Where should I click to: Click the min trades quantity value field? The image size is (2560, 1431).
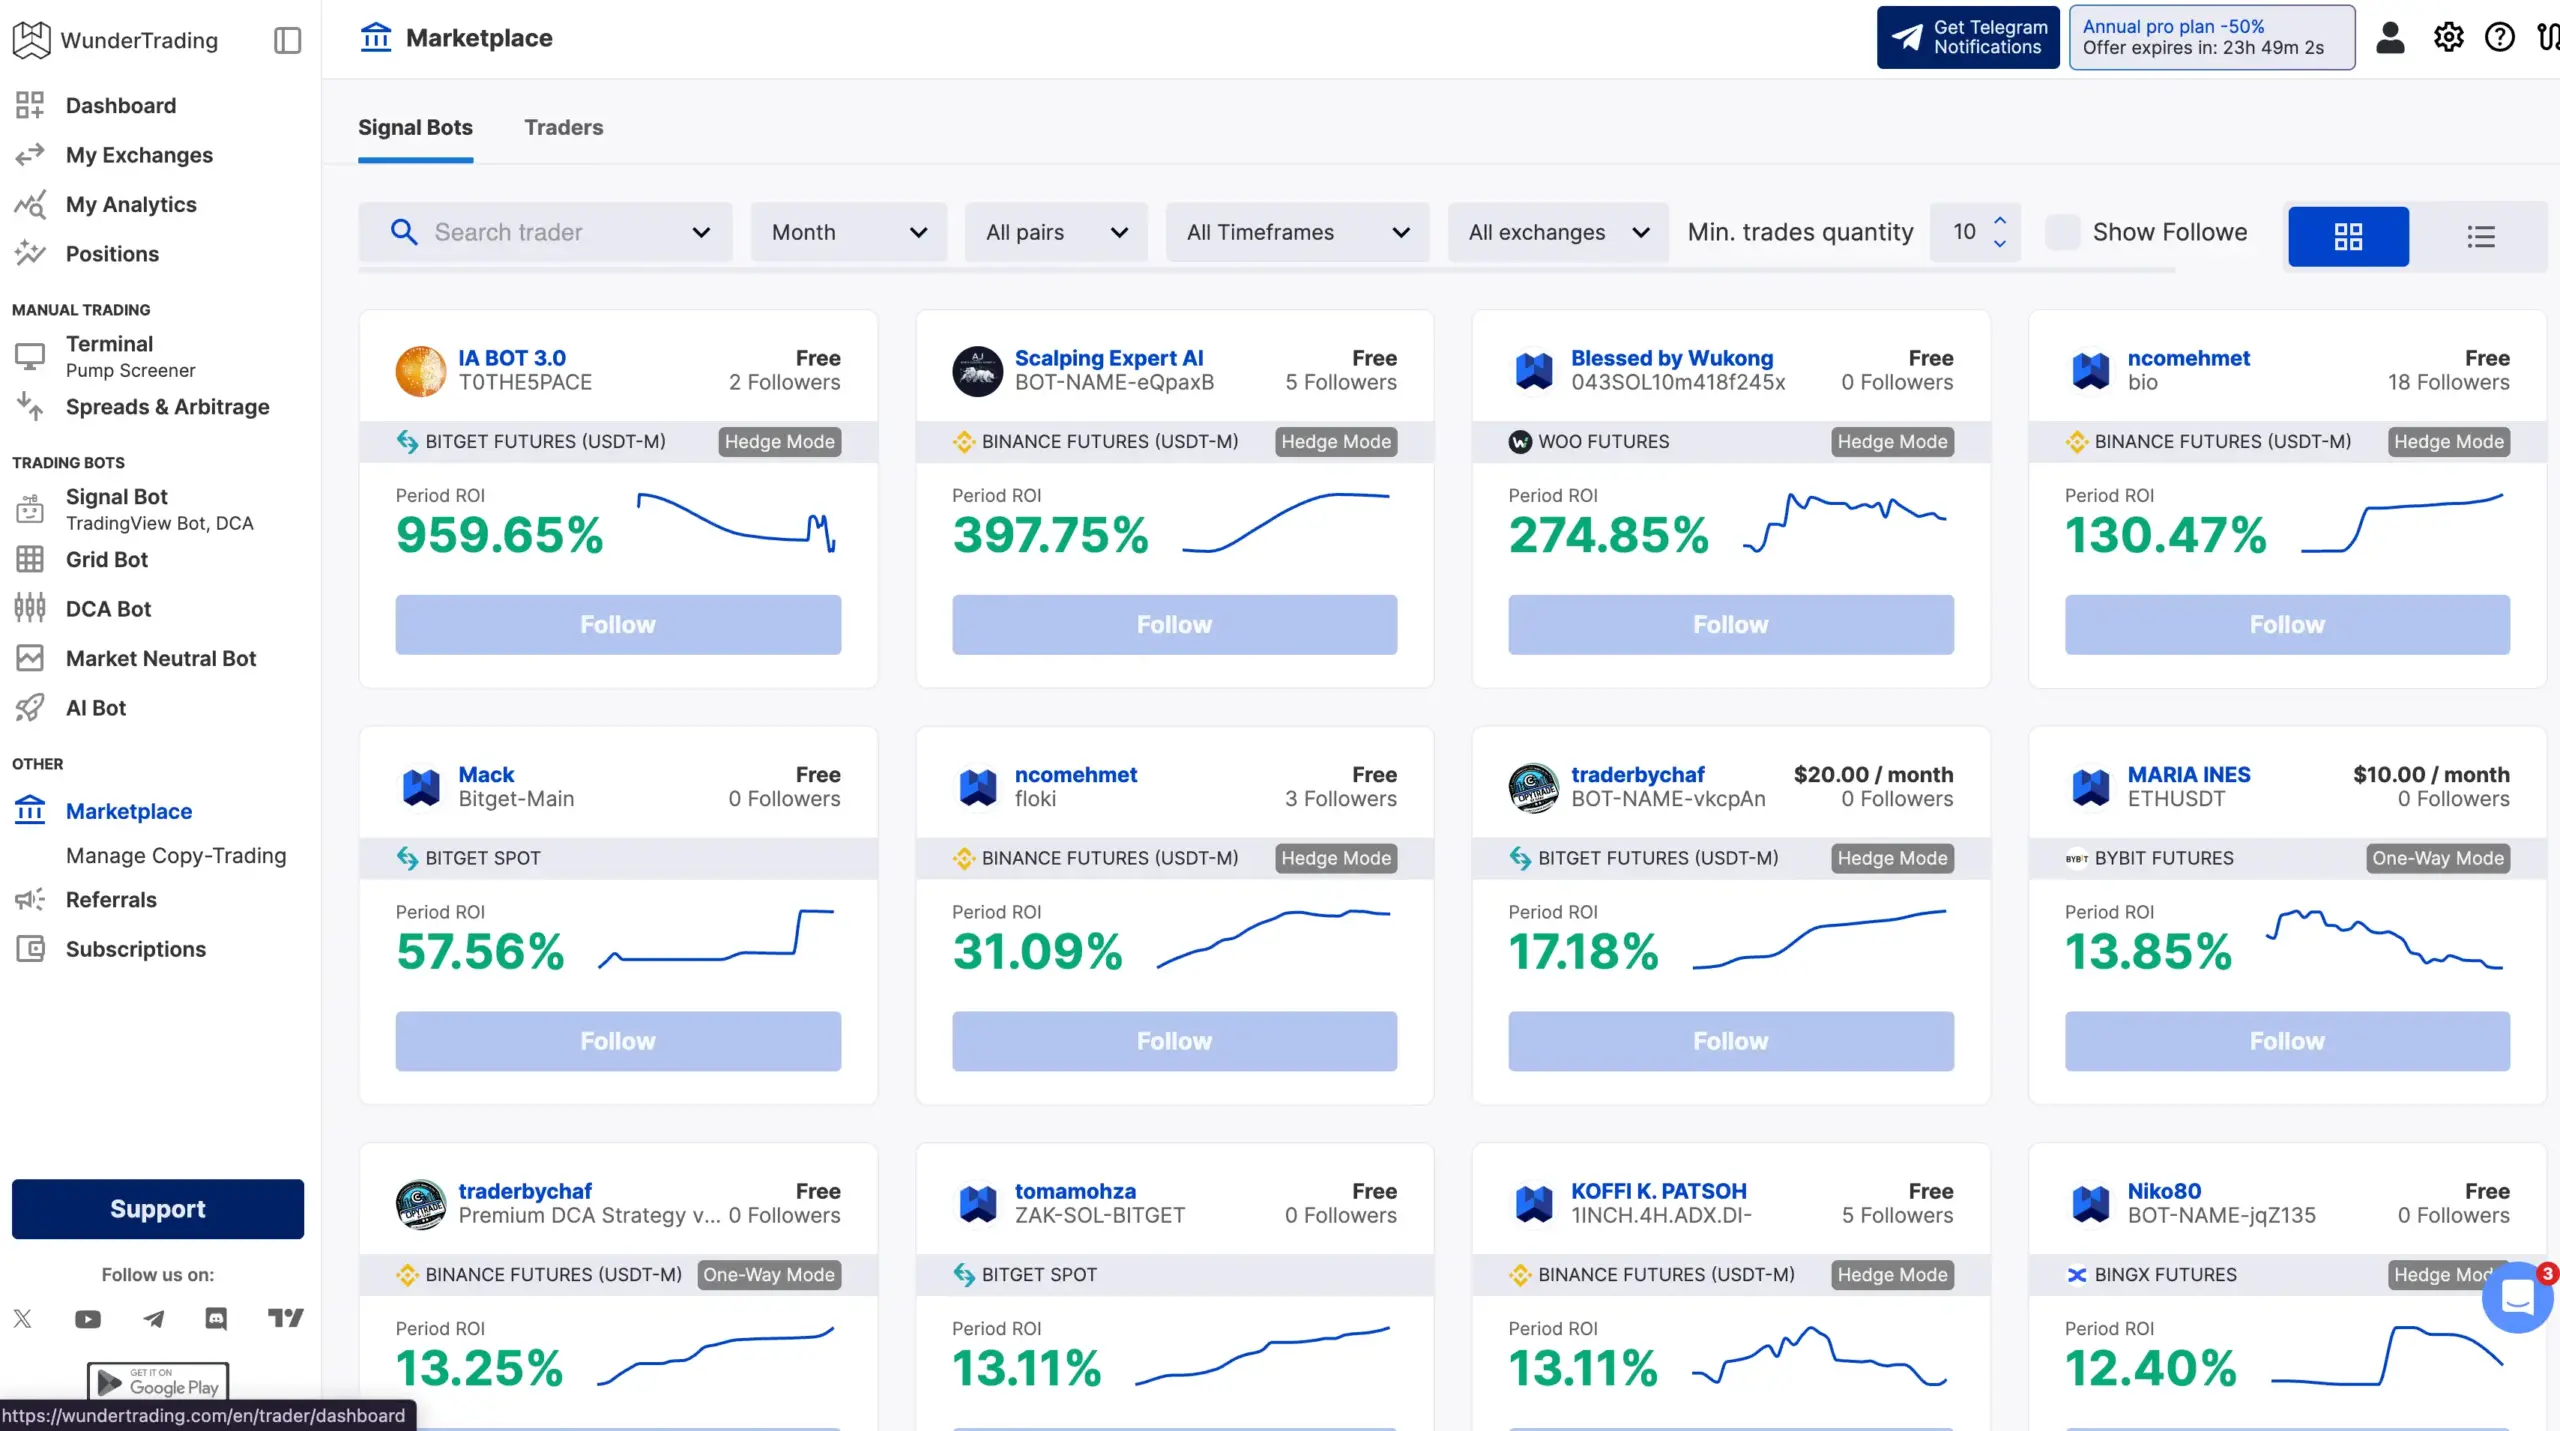[1964, 232]
